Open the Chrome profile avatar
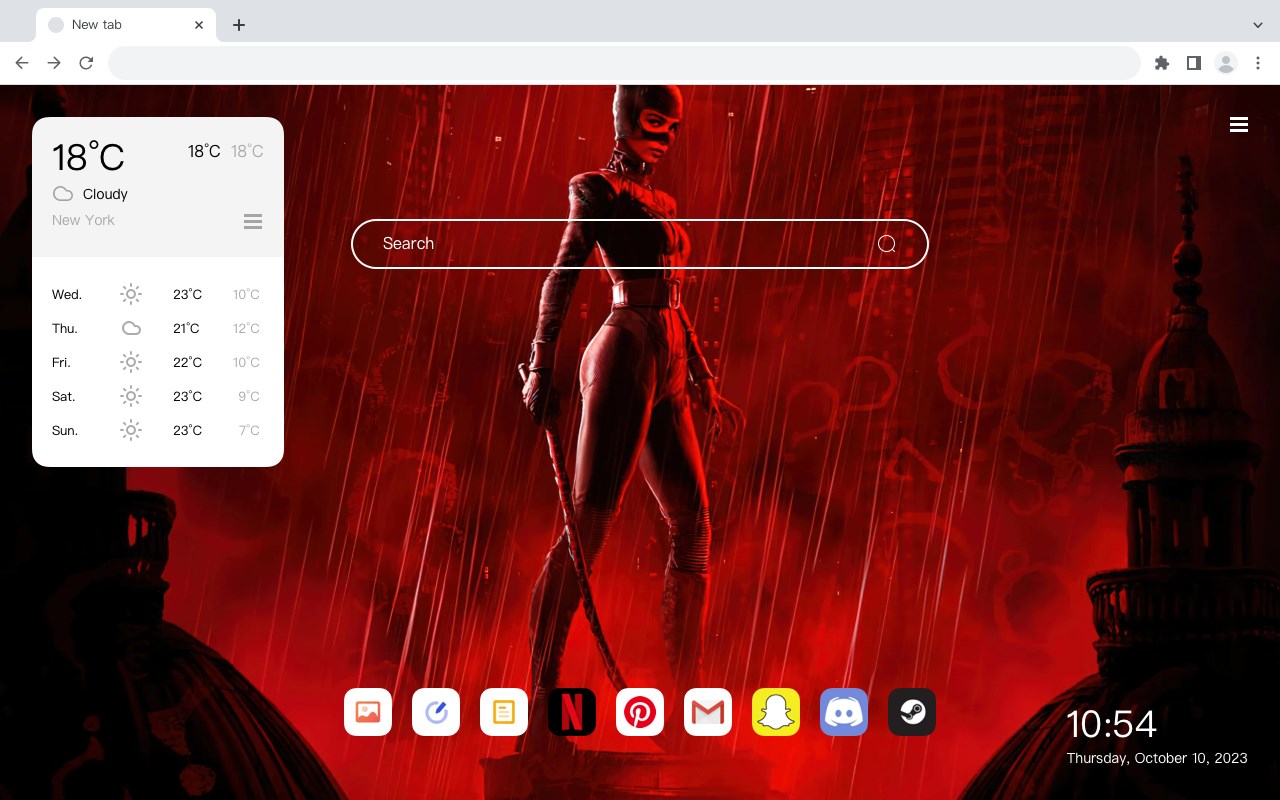1280x800 pixels. click(x=1226, y=63)
